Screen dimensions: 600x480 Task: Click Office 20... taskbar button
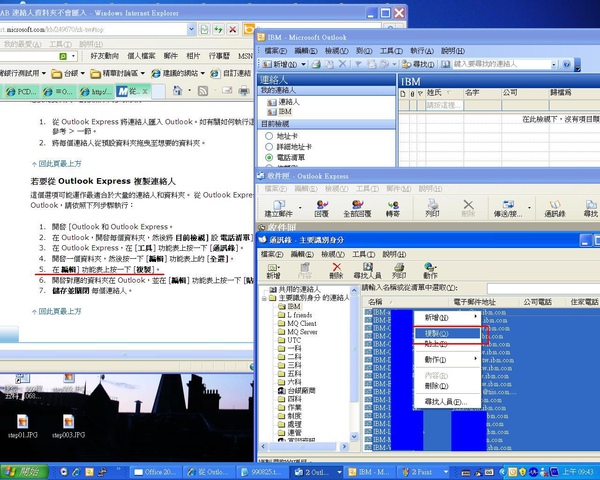pos(156,472)
